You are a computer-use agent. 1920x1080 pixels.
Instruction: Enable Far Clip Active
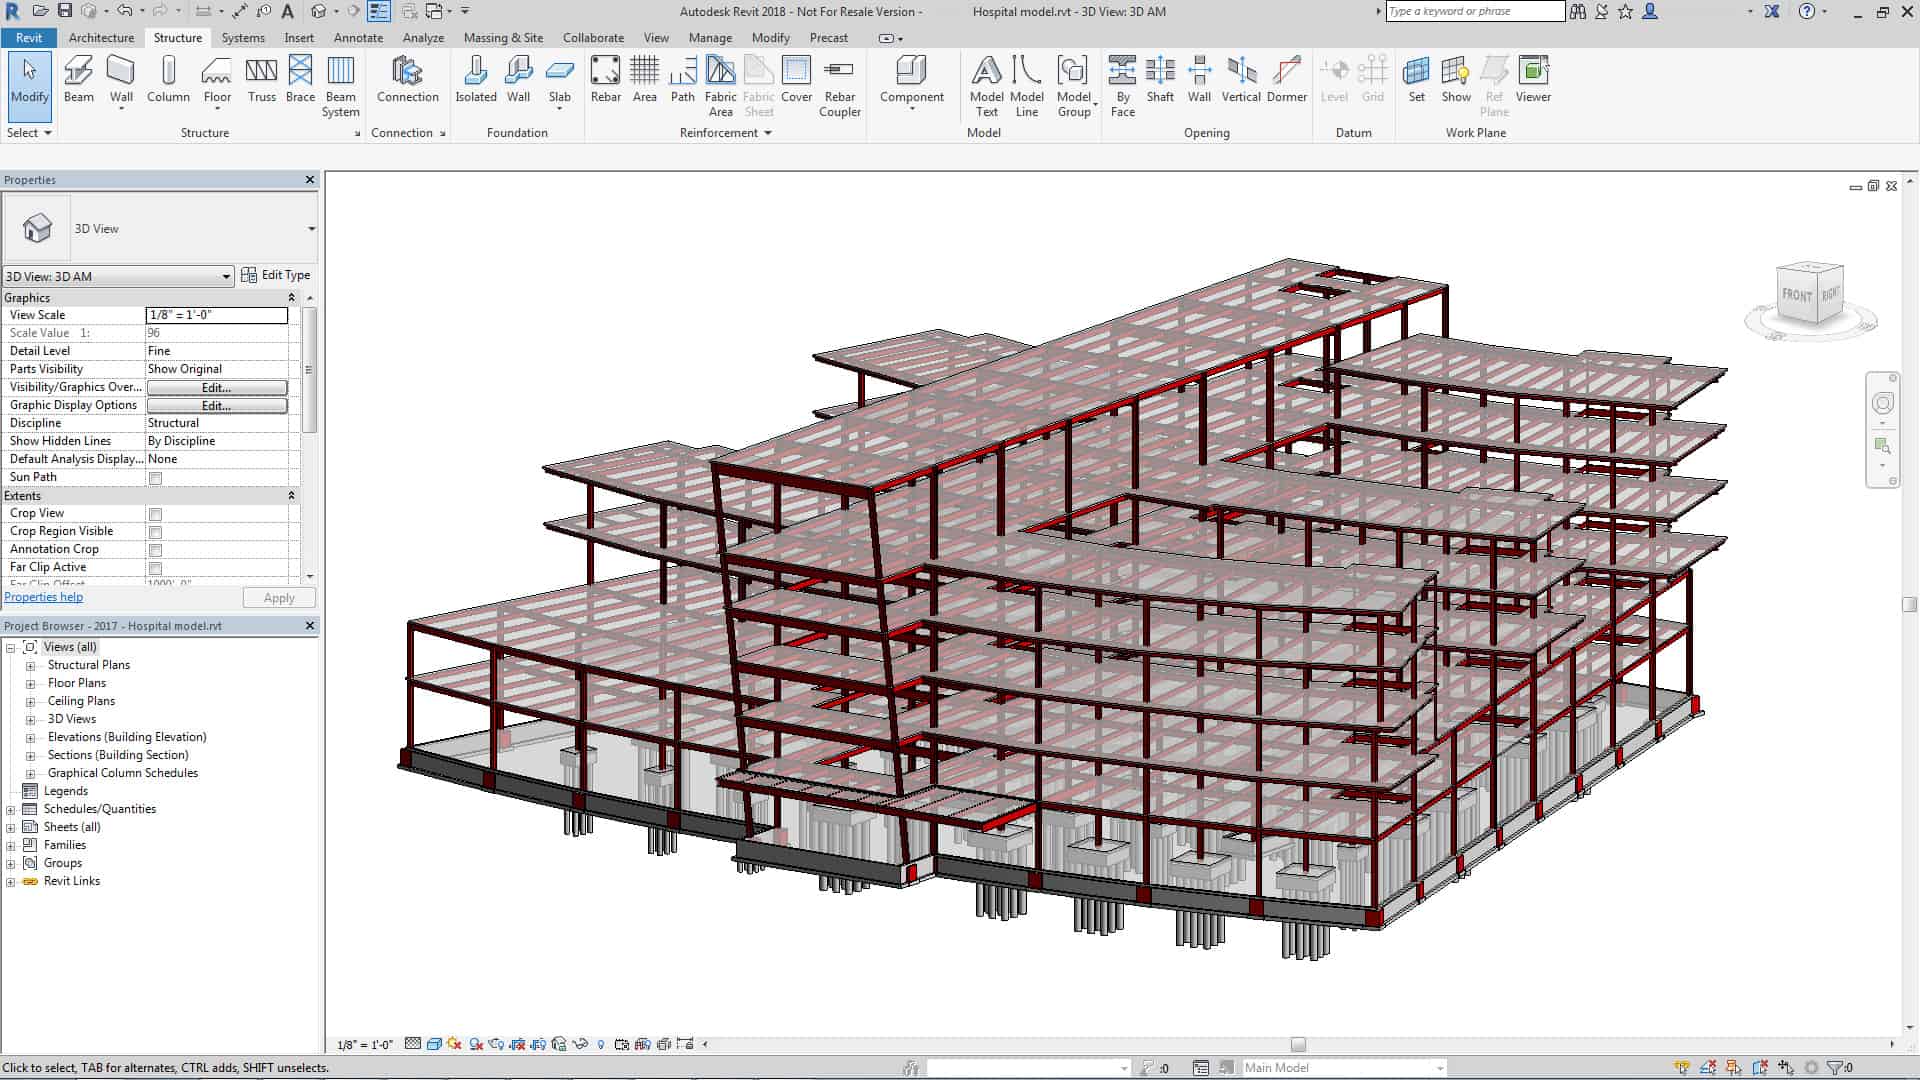point(155,568)
